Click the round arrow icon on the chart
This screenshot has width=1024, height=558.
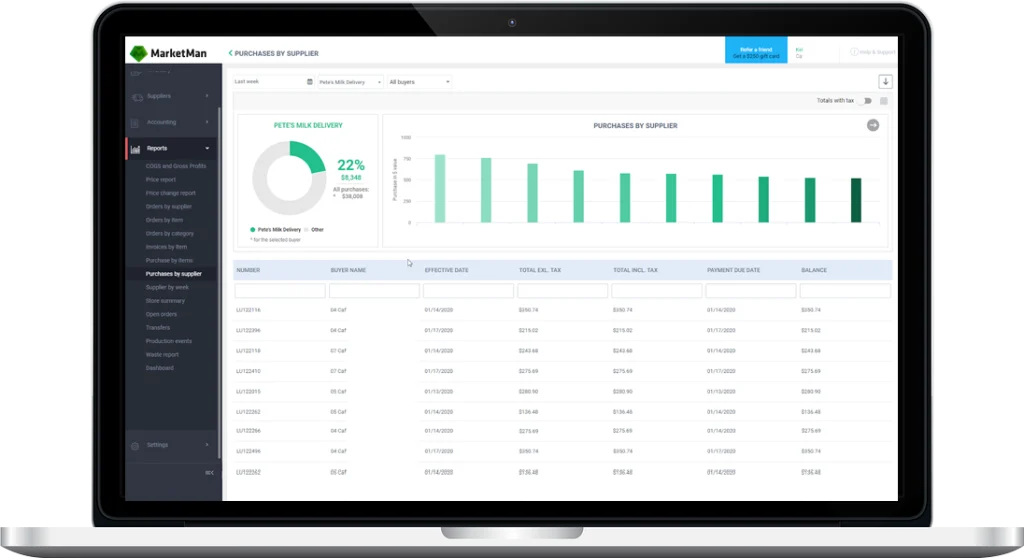click(x=872, y=125)
